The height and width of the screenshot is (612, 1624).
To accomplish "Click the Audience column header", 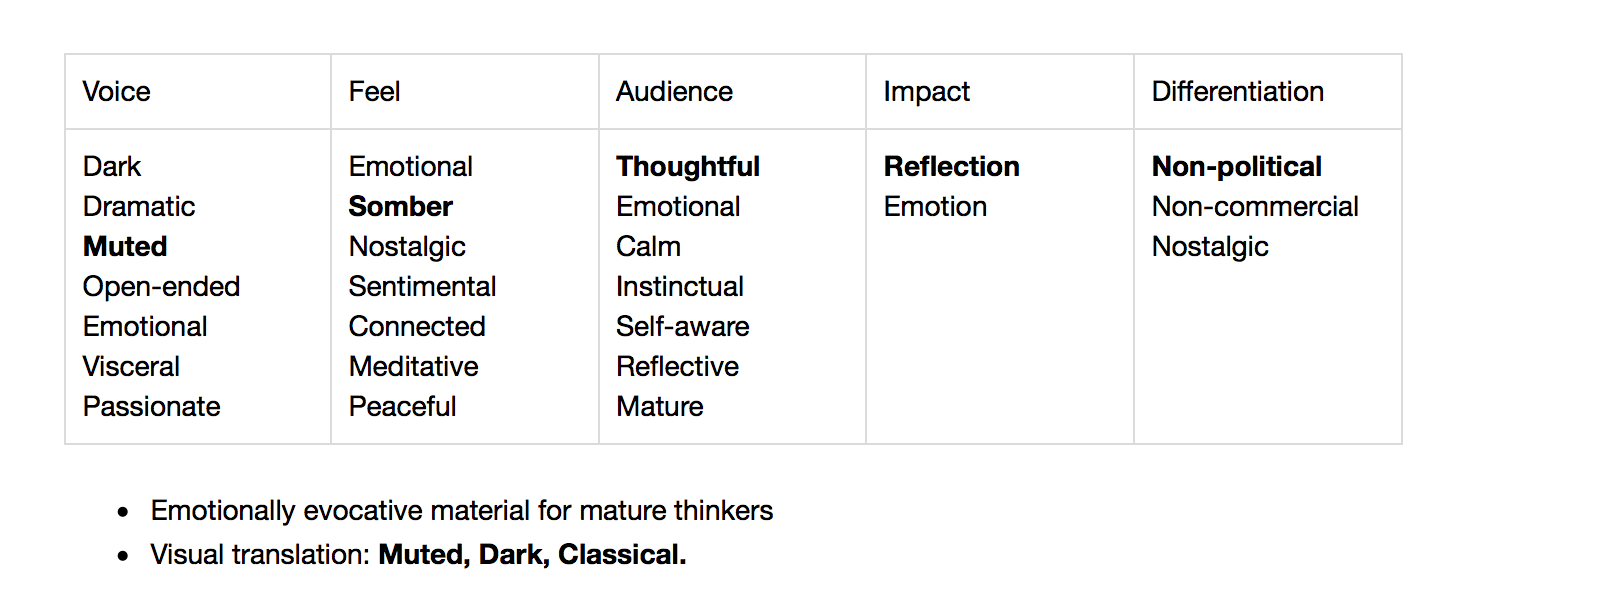I will (x=674, y=92).
